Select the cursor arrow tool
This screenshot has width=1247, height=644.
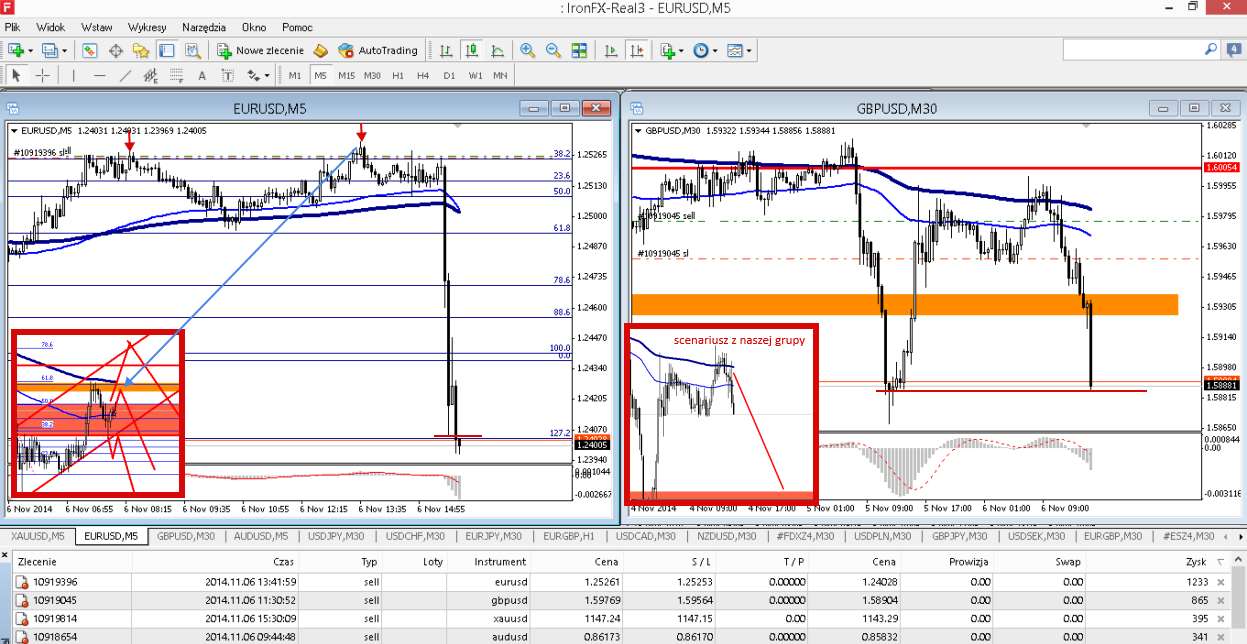pyautogui.click(x=17, y=75)
